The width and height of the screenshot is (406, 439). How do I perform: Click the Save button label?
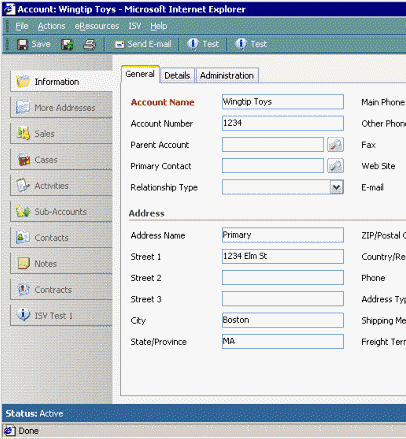coord(41,44)
